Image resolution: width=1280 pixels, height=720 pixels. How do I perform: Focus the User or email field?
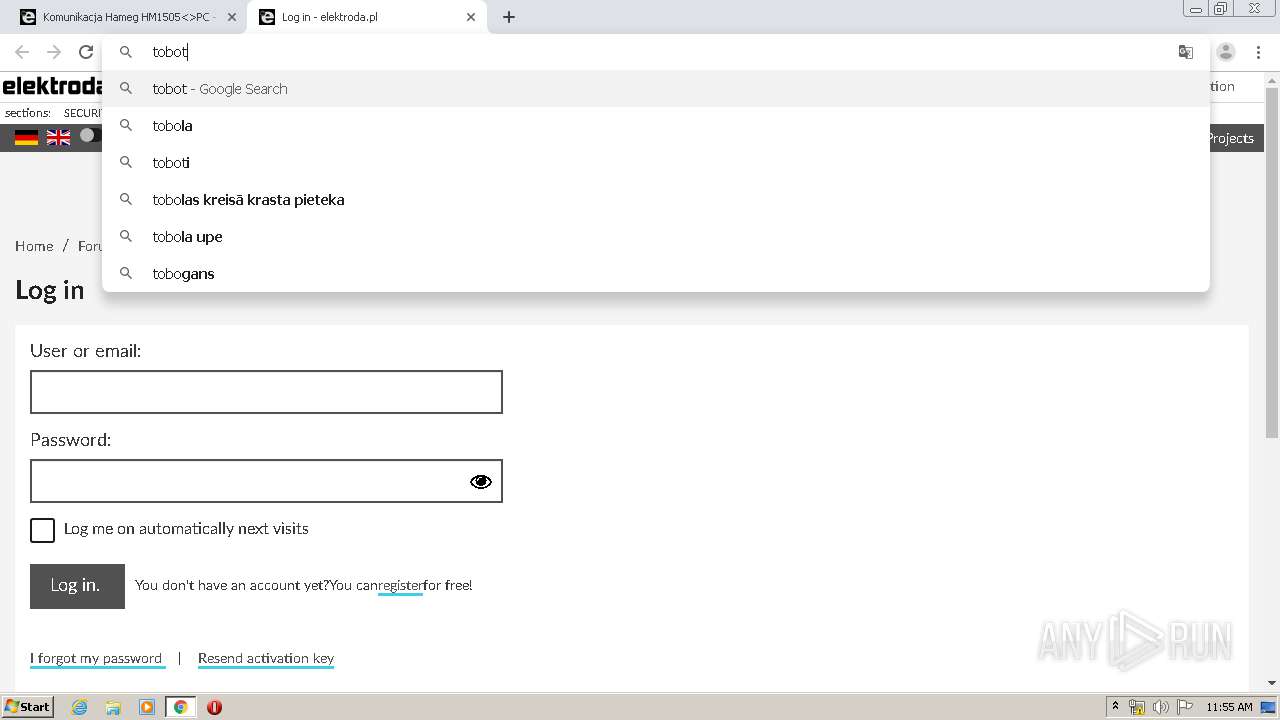pos(266,392)
